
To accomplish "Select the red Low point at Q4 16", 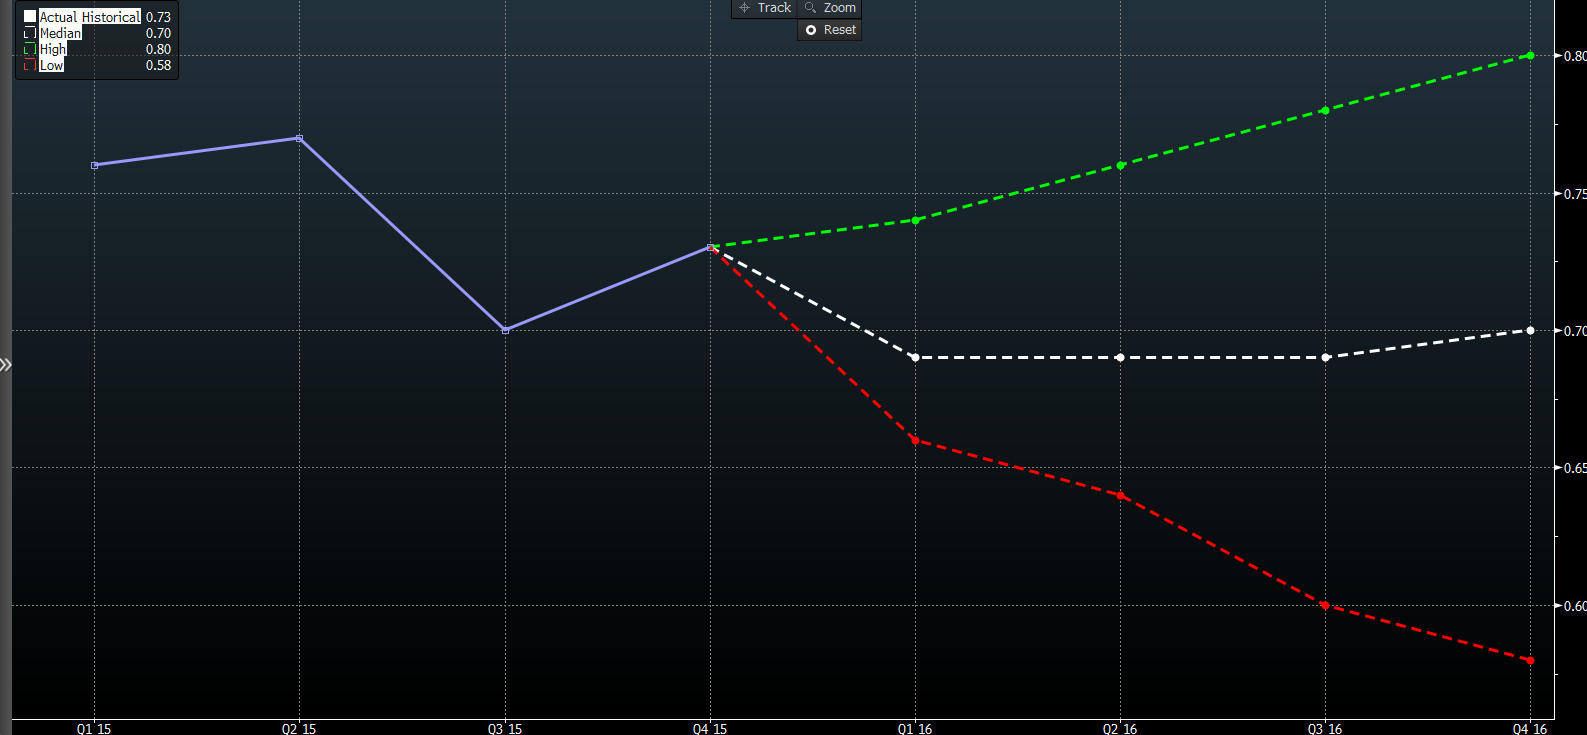I will pyautogui.click(x=1530, y=660).
